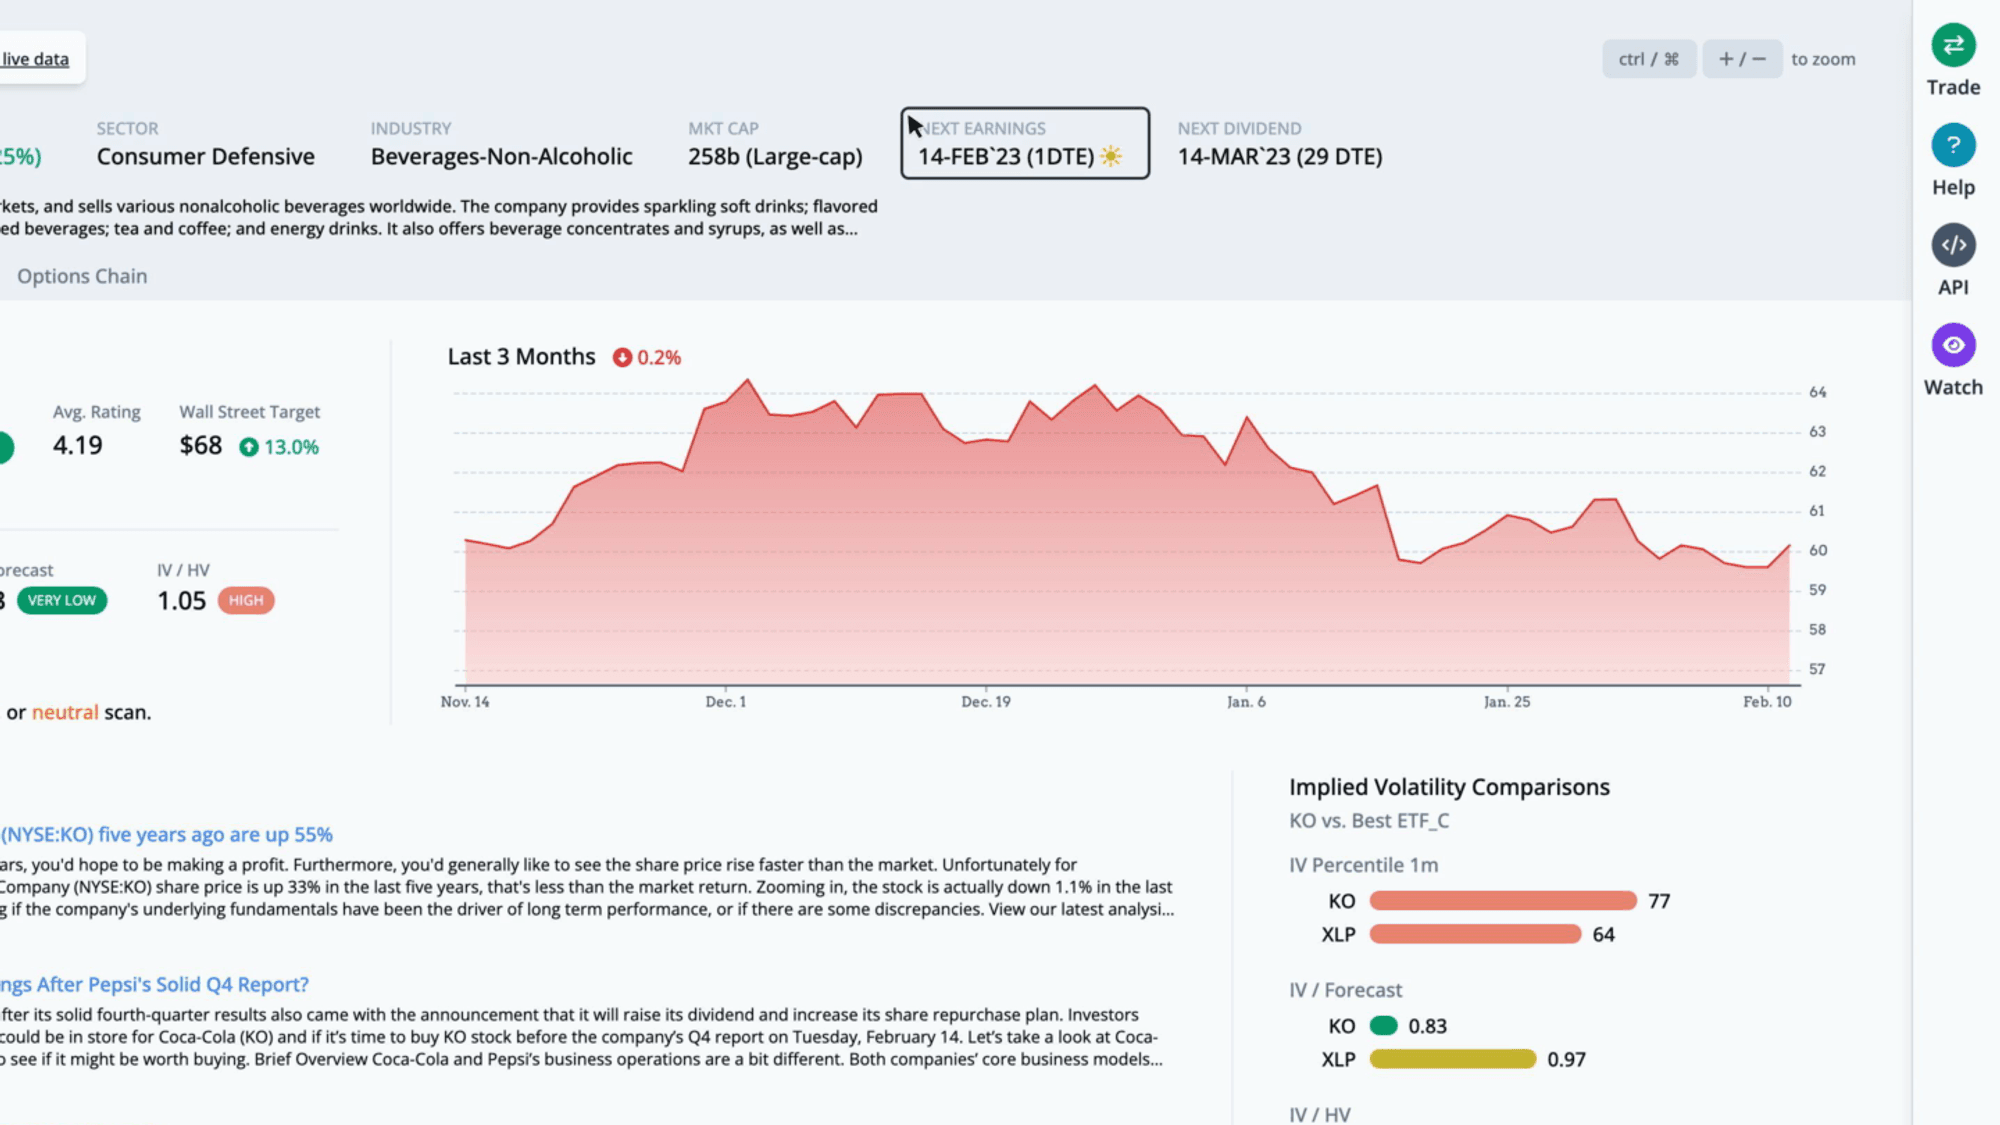Click the Jan. 25 label on chart axis
This screenshot has height=1125, width=2000.
(x=1507, y=702)
